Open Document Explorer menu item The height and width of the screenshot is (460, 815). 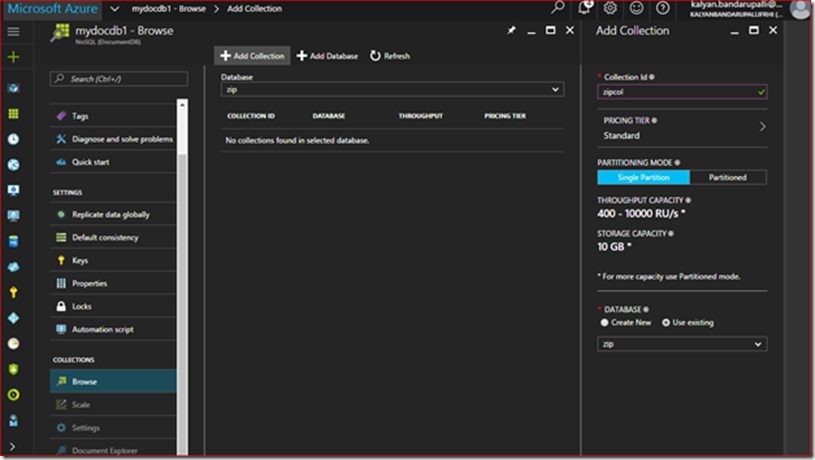113,450
